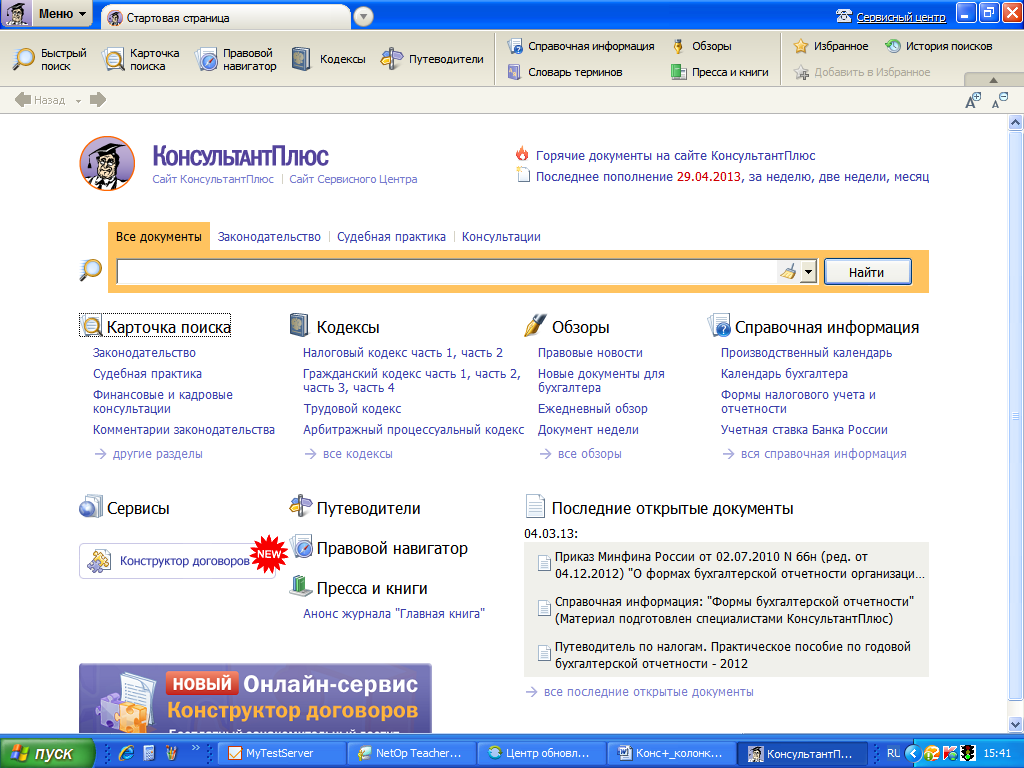Viewport: 1024px width, 768px height.
Task: Open Конструктор договоров service button
Action: pyautogui.click(x=178, y=561)
